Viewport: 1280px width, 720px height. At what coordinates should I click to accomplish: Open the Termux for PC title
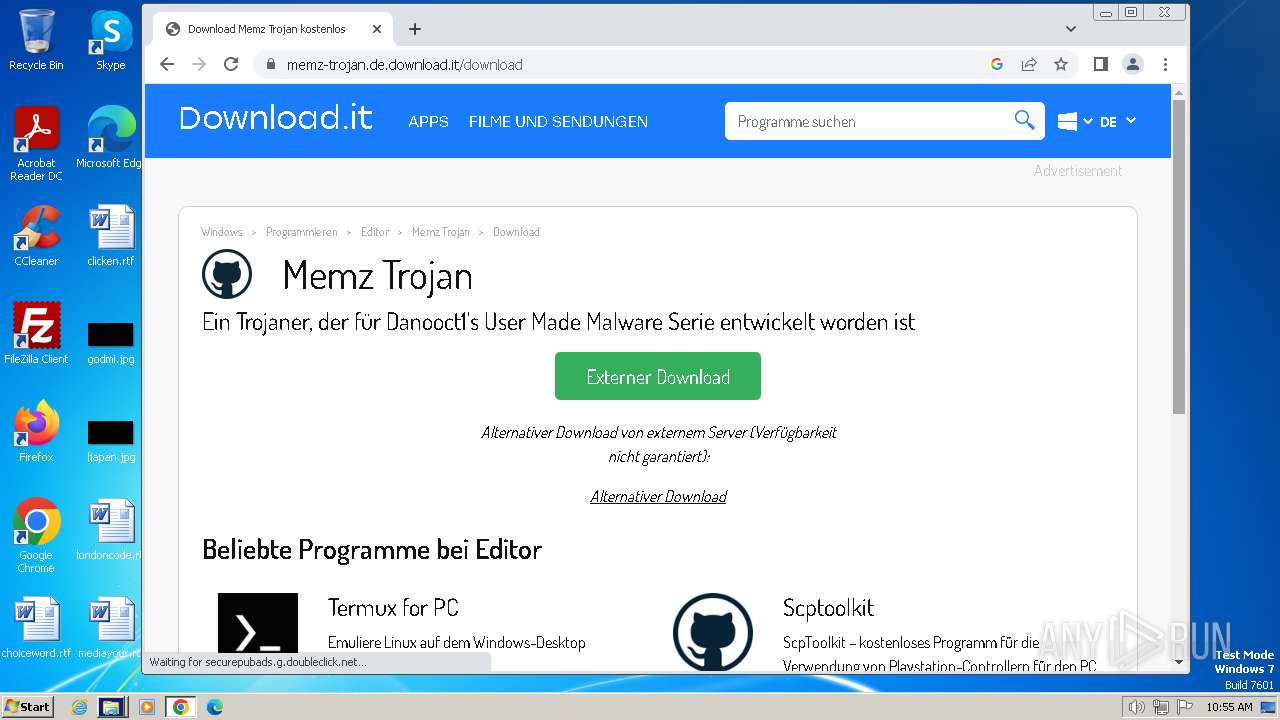click(393, 607)
